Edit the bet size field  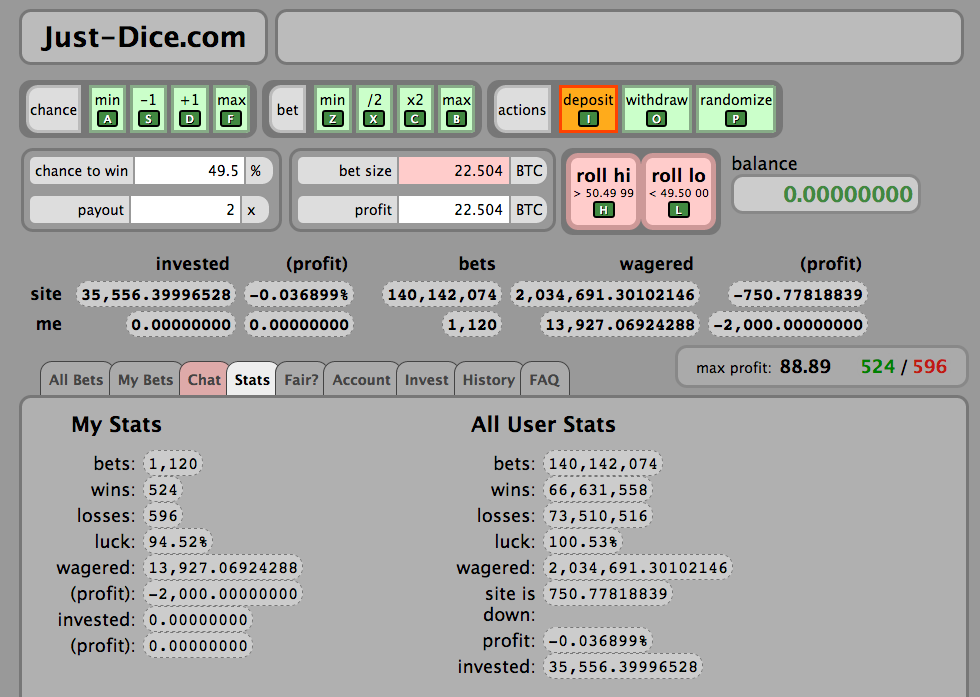(x=454, y=171)
